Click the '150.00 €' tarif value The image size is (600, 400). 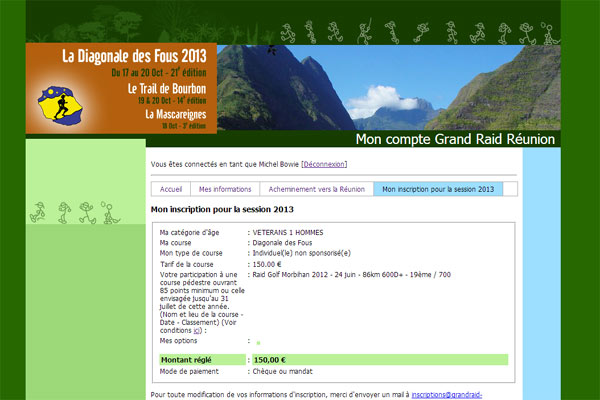coord(267,264)
